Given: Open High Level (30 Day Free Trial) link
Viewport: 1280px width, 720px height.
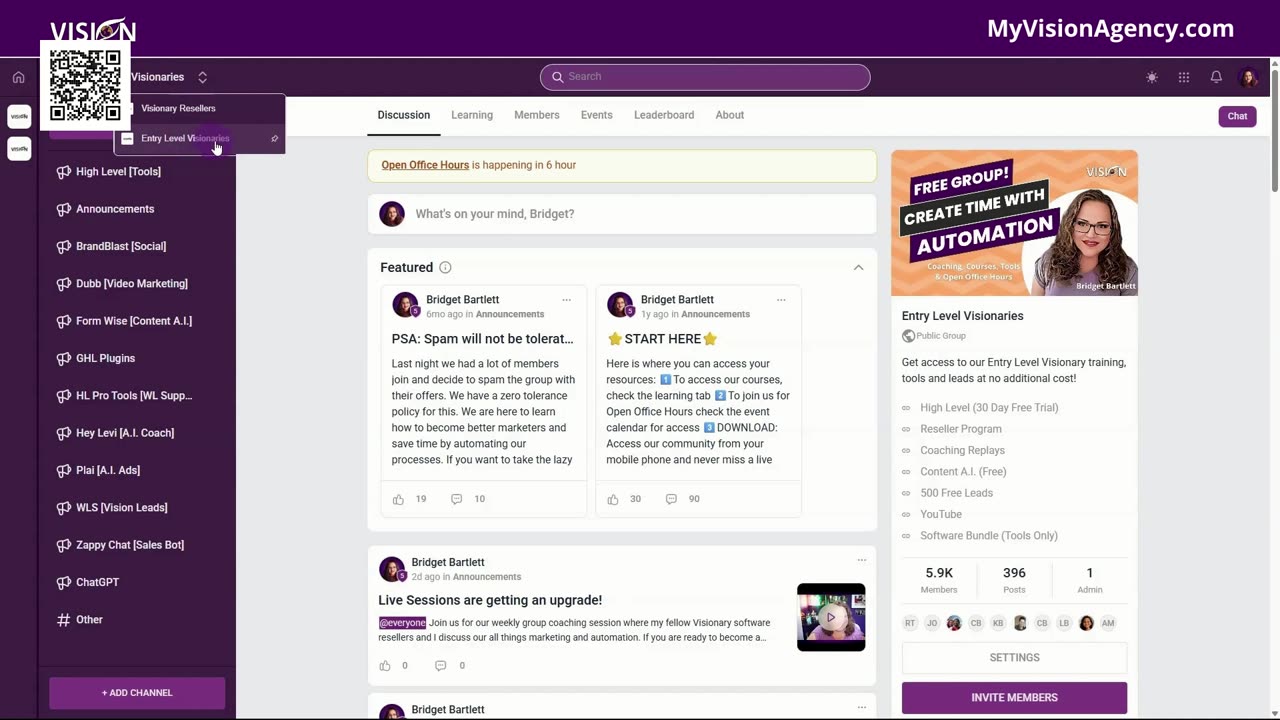Looking at the screenshot, I should point(989,408).
